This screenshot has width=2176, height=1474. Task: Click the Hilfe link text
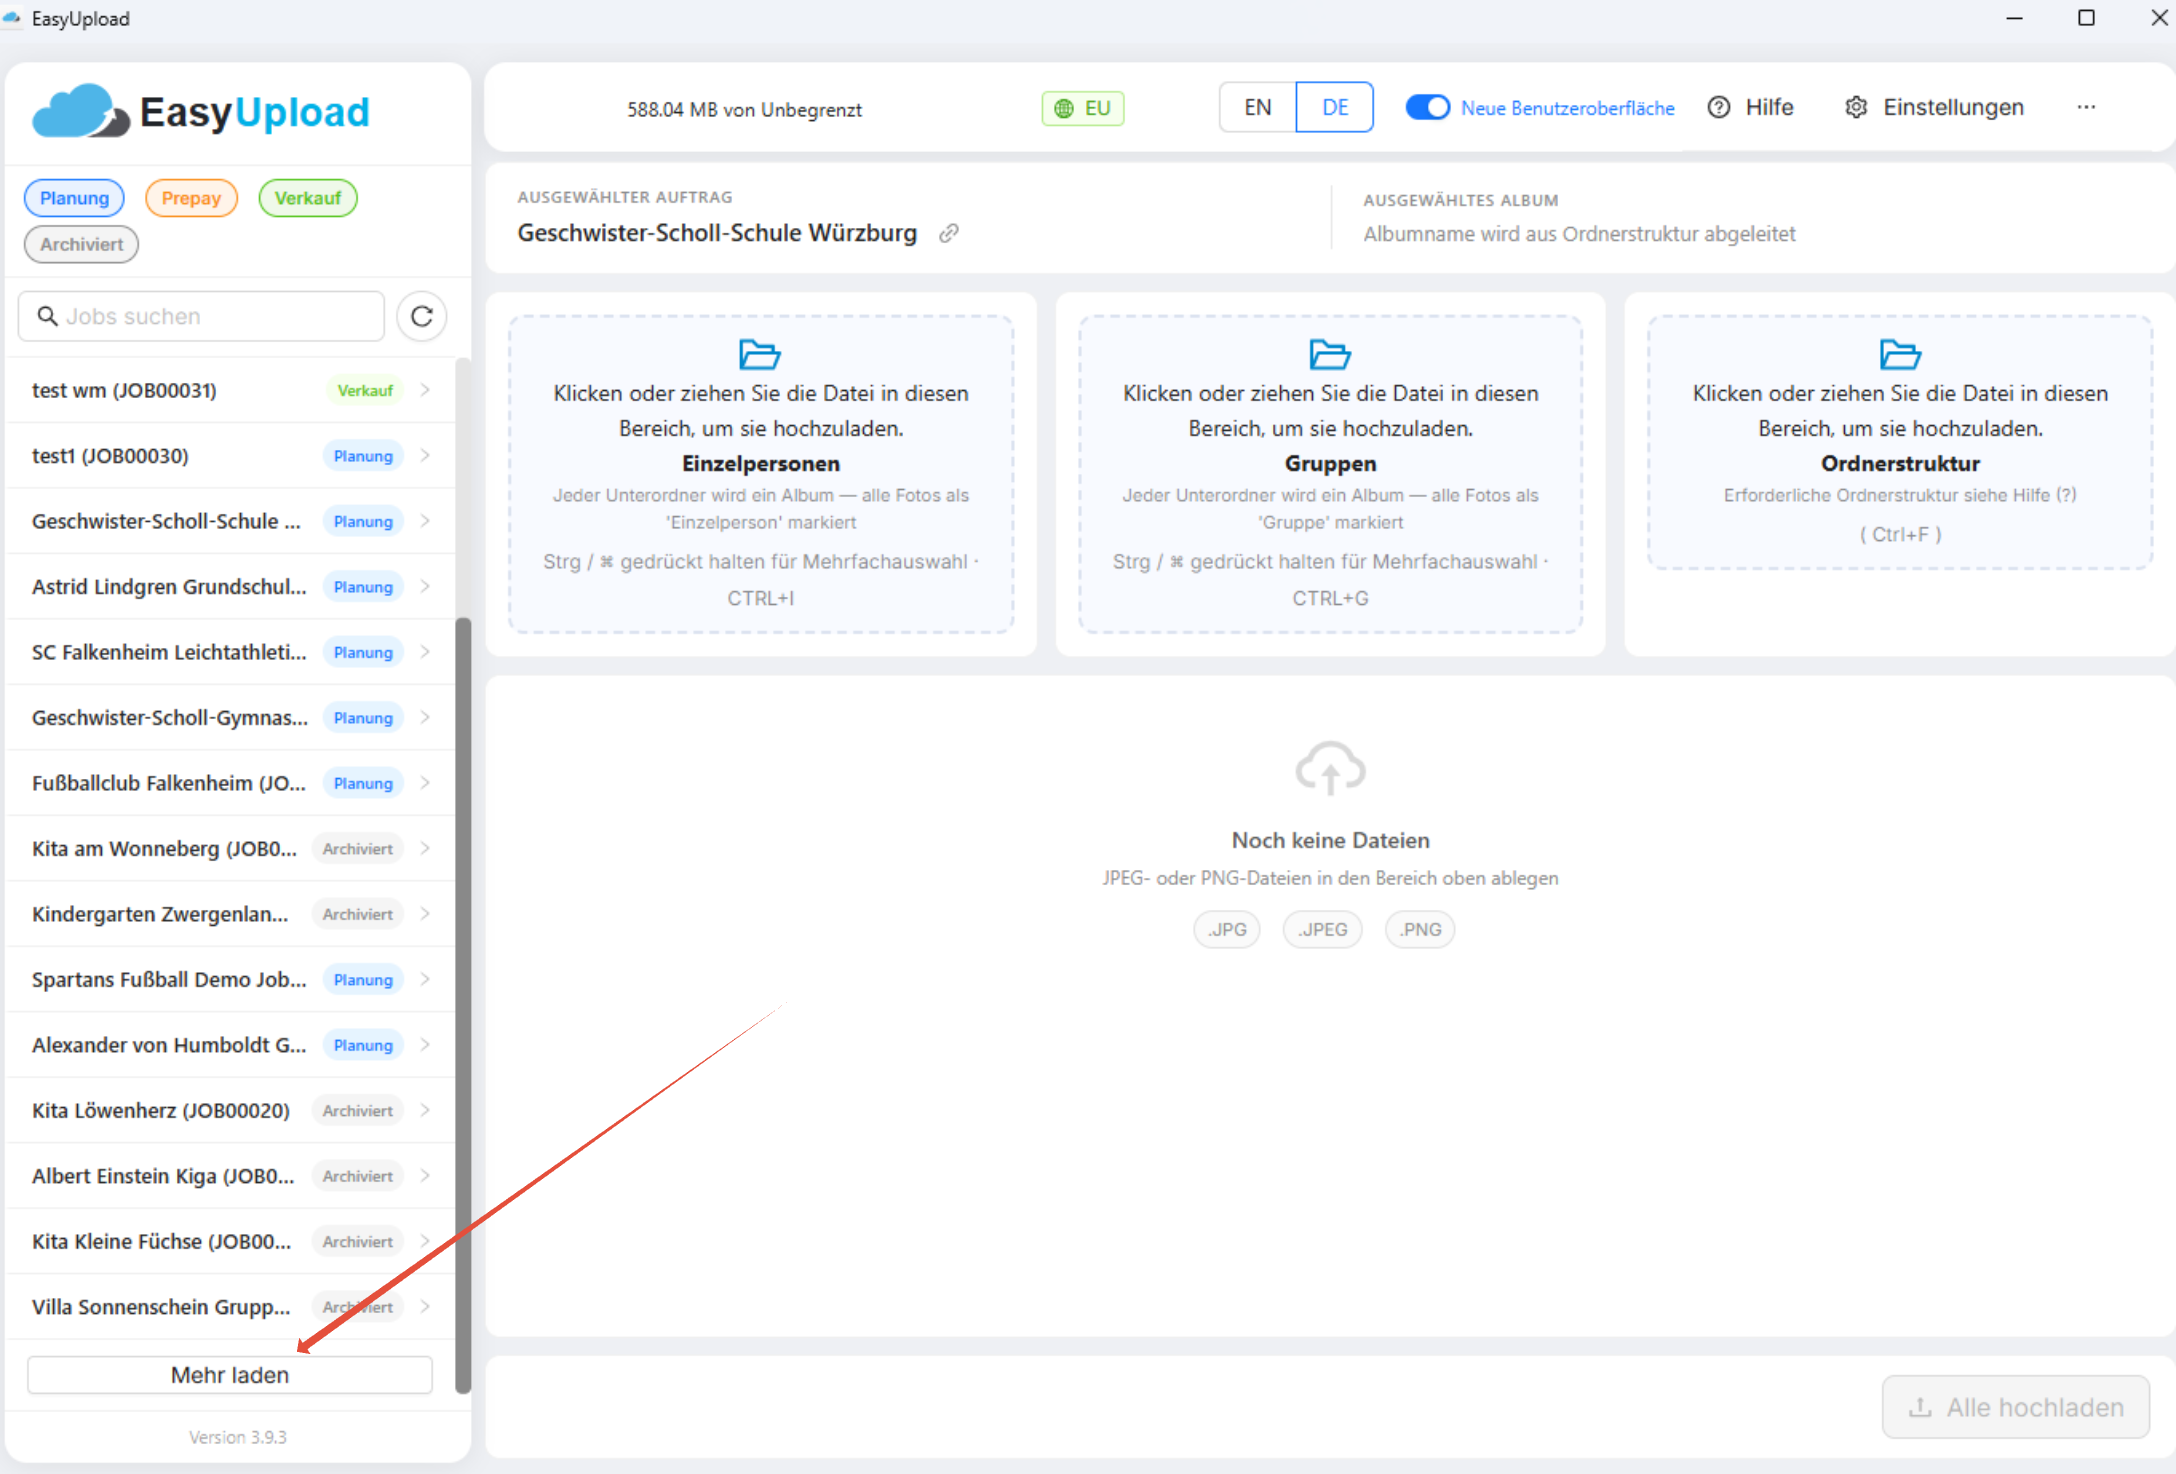click(1769, 107)
